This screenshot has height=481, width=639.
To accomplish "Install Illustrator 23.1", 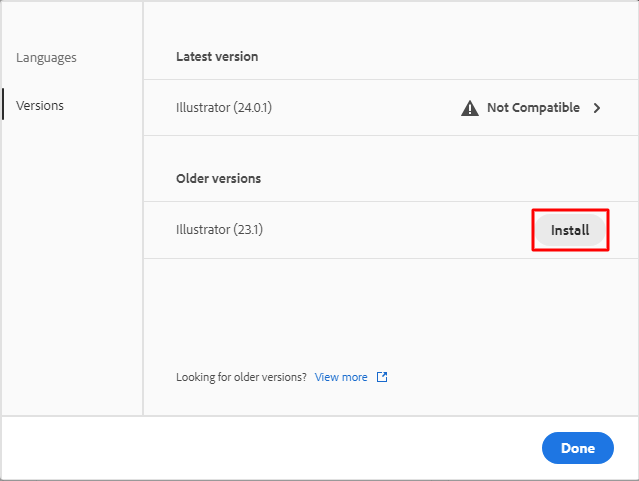I will 569,230.
